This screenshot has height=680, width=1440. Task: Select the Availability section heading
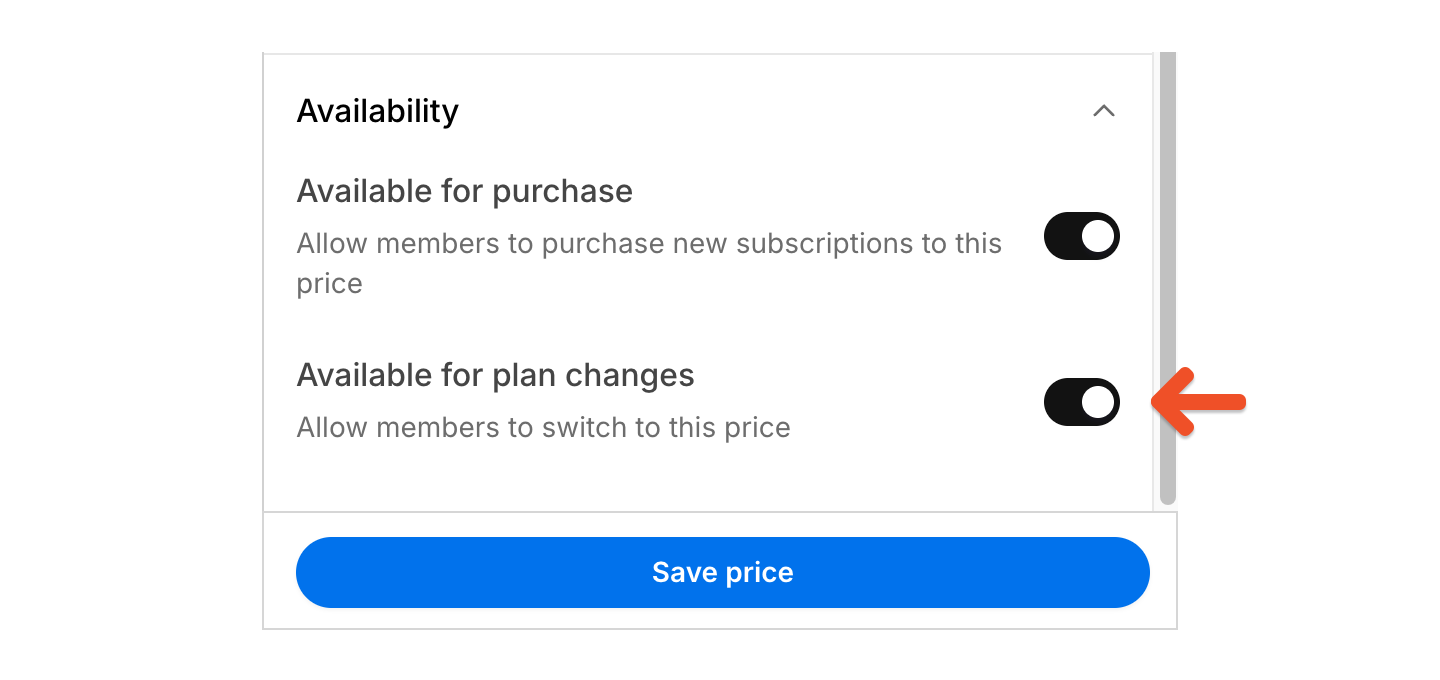[x=377, y=111]
